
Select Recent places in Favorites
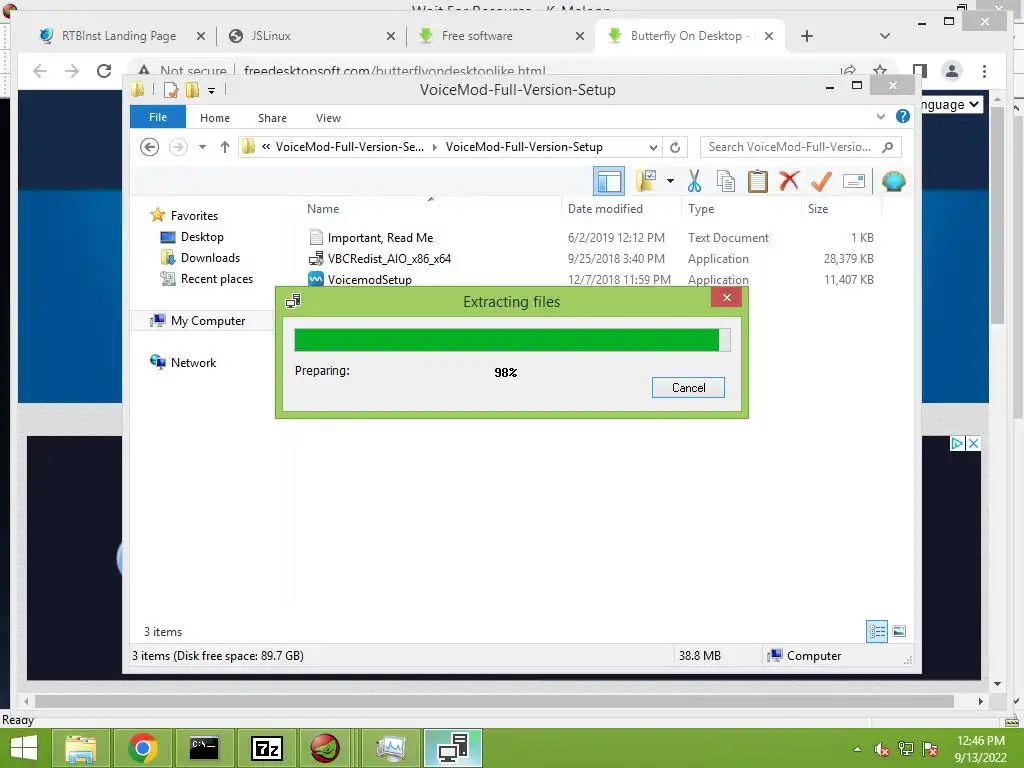[216, 279]
